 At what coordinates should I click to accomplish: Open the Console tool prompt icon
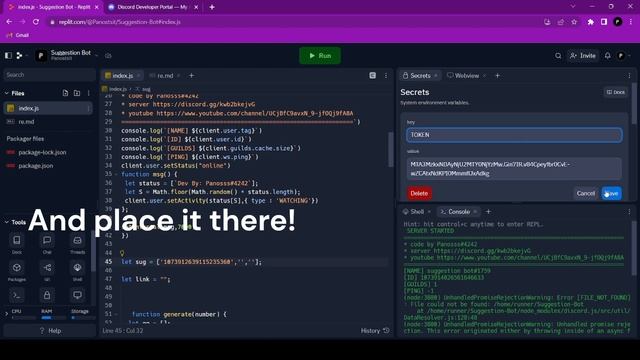(17, 295)
